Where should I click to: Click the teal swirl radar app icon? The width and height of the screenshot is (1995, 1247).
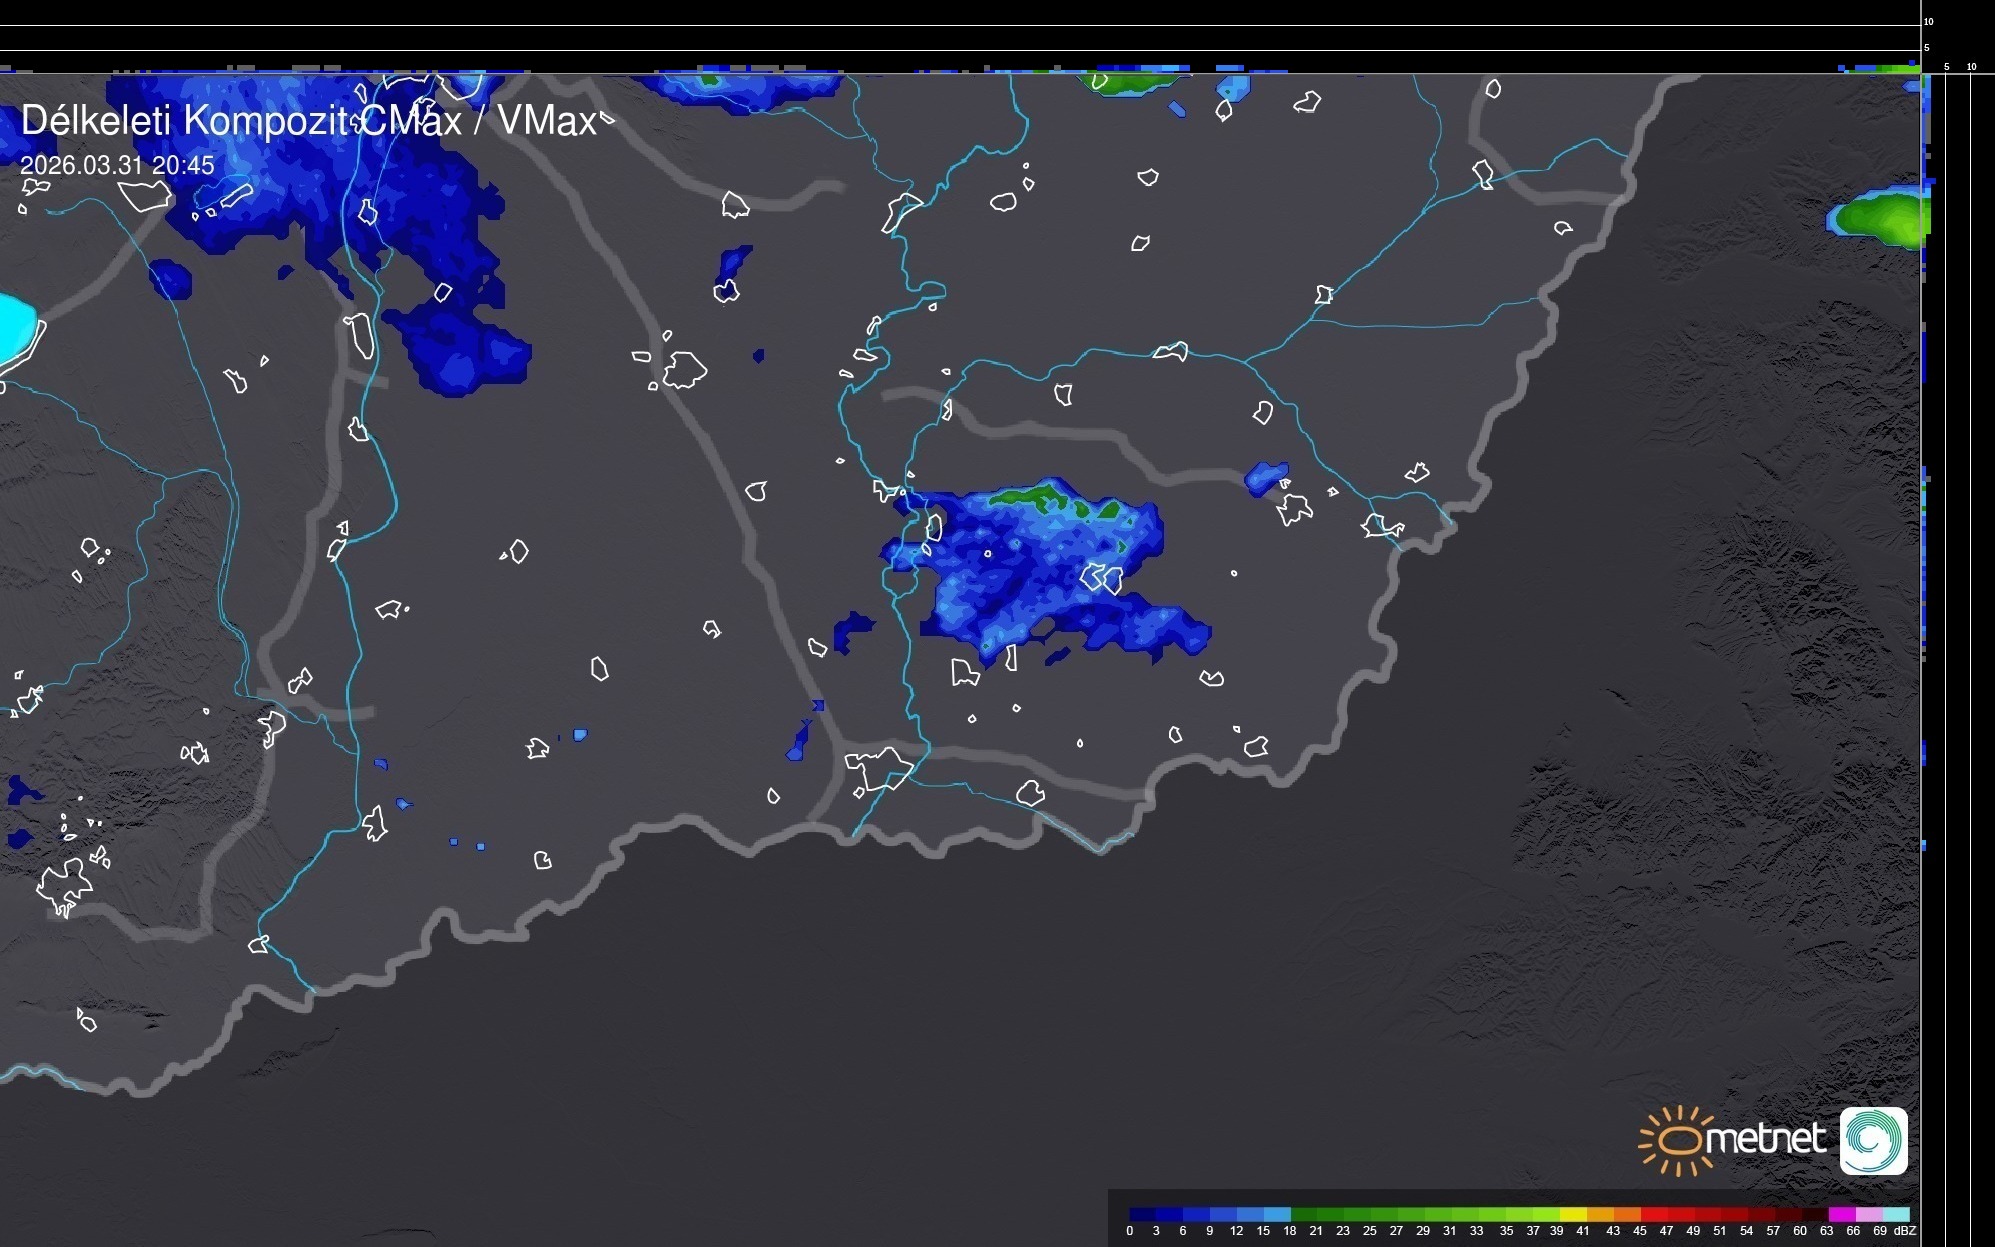pyautogui.click(x=1873, y=1141)
